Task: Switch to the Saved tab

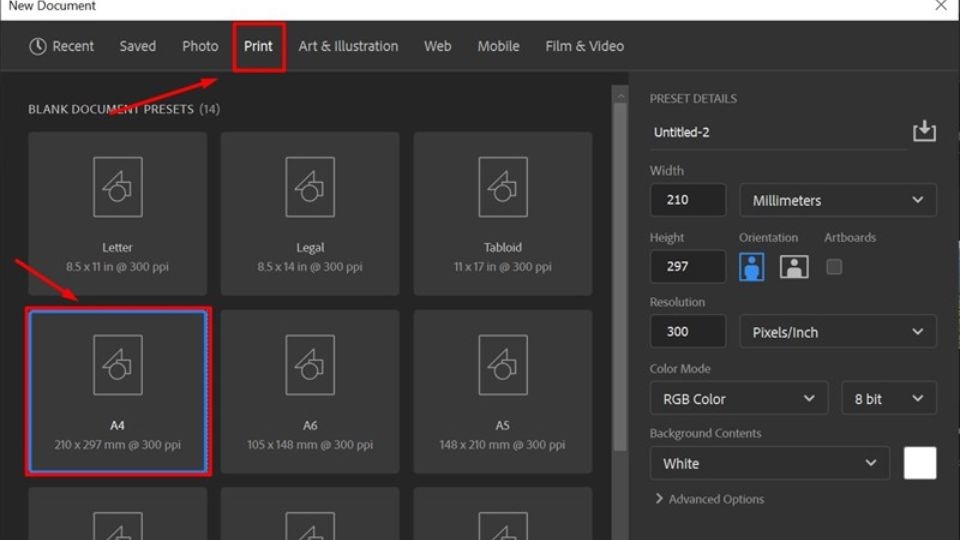Action: [138, 46]
